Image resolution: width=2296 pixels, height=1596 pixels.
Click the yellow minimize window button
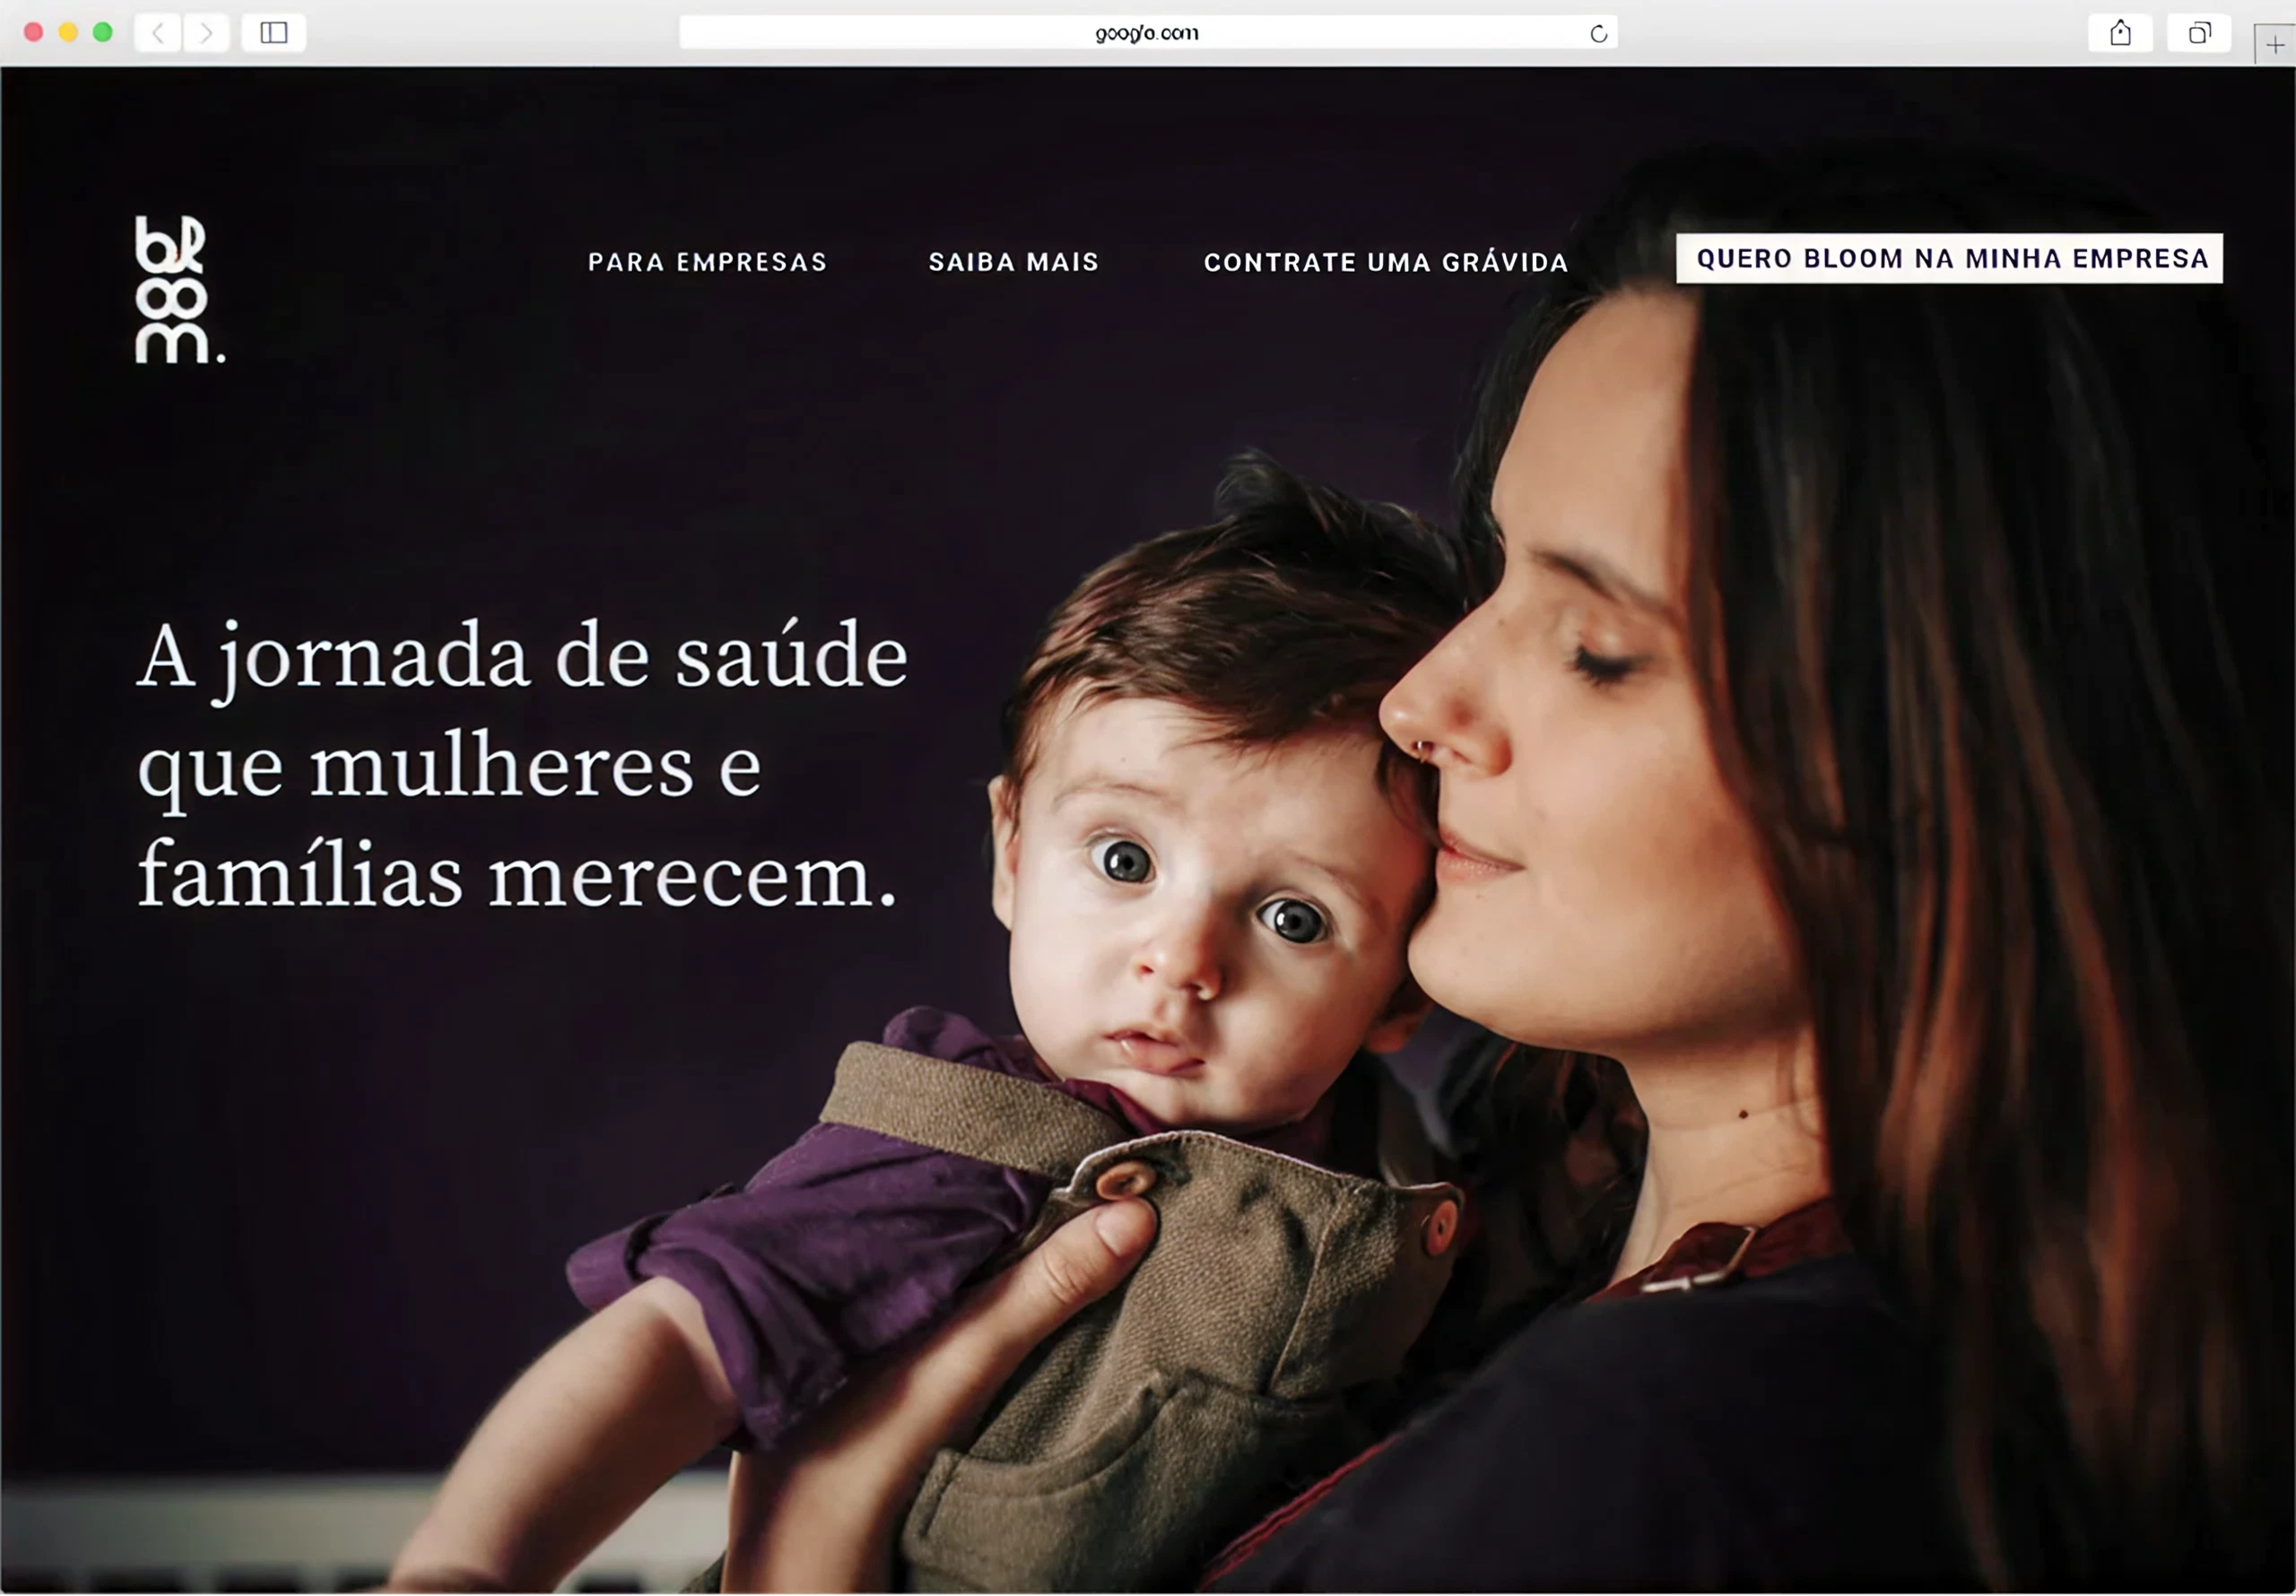coord(68,32)
